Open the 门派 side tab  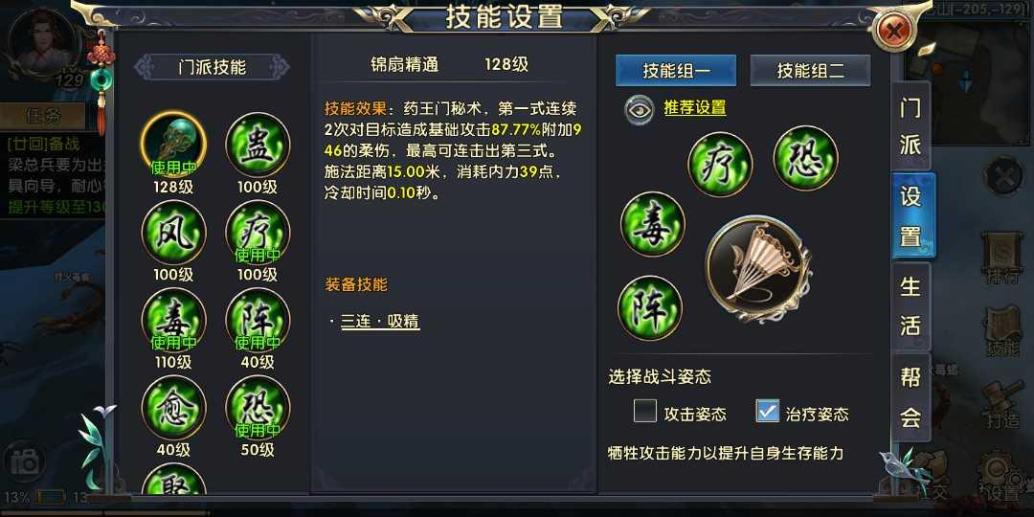(x=911, y=126)
